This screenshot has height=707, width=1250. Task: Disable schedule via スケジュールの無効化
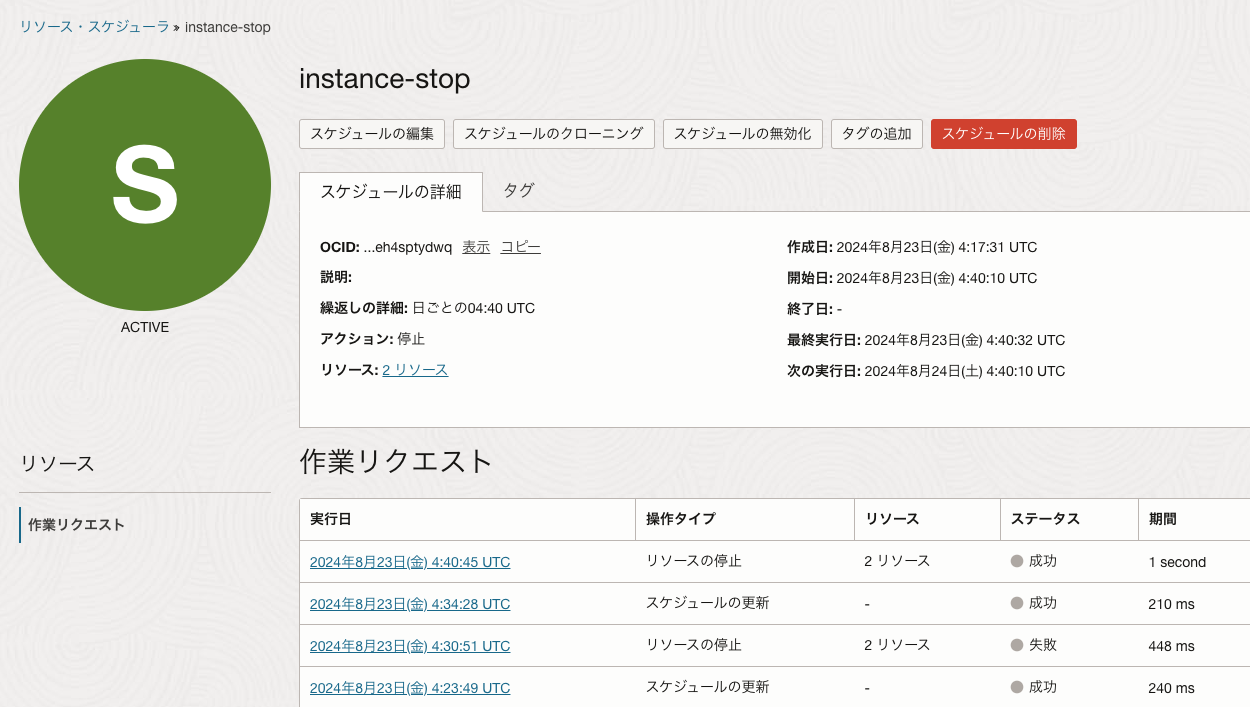point(742,133)
